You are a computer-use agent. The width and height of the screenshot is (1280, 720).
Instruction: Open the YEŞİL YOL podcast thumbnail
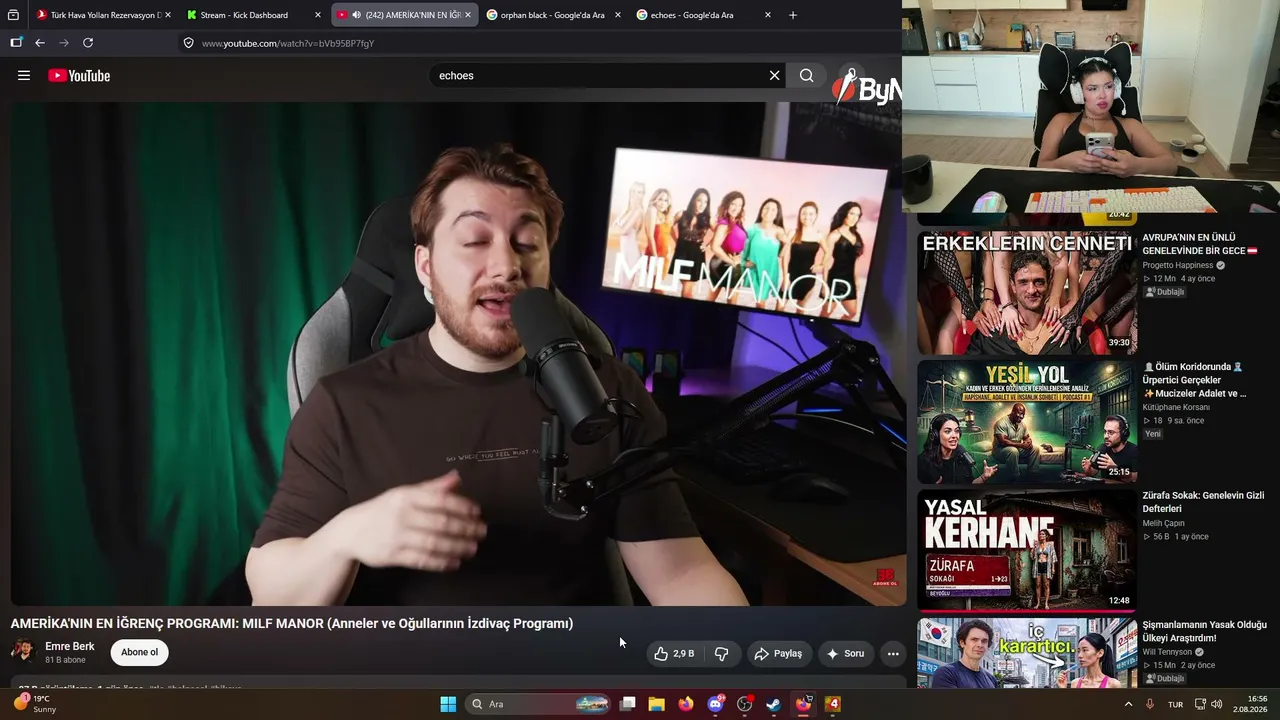pyautogui.click(x=1027, y=422)
